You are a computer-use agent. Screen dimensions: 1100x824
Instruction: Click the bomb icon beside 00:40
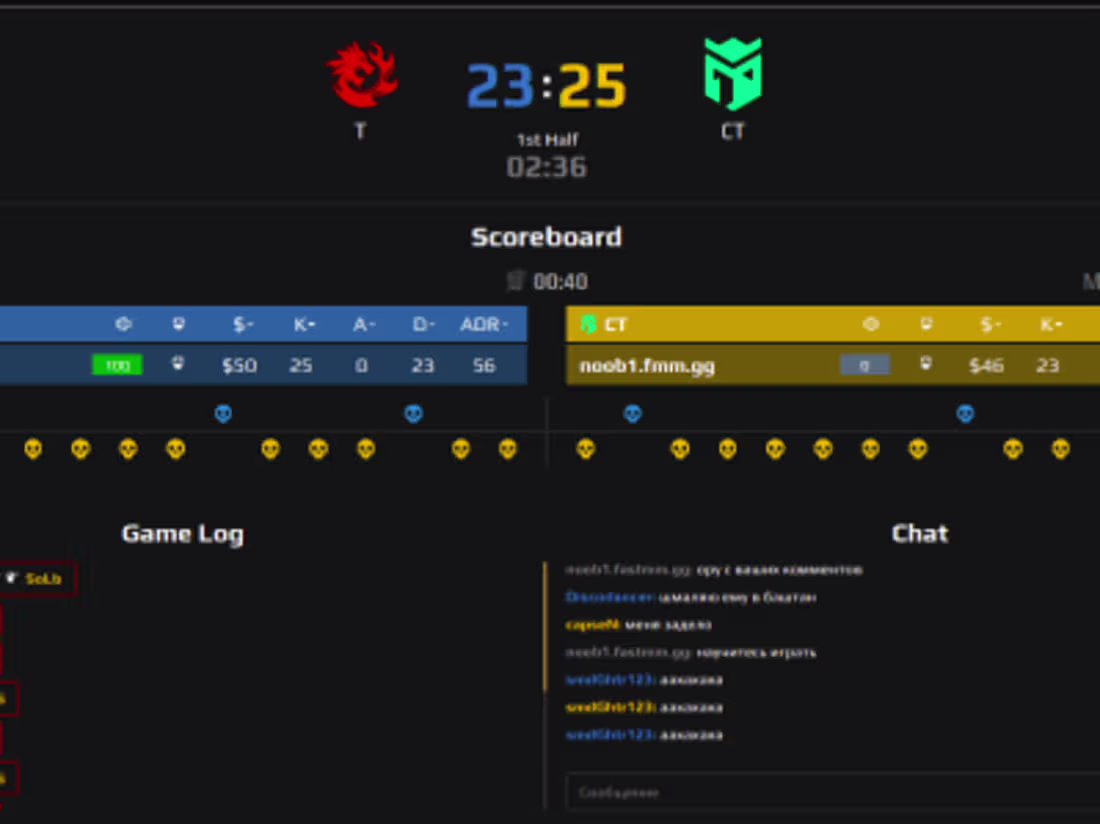click(516, 281)
